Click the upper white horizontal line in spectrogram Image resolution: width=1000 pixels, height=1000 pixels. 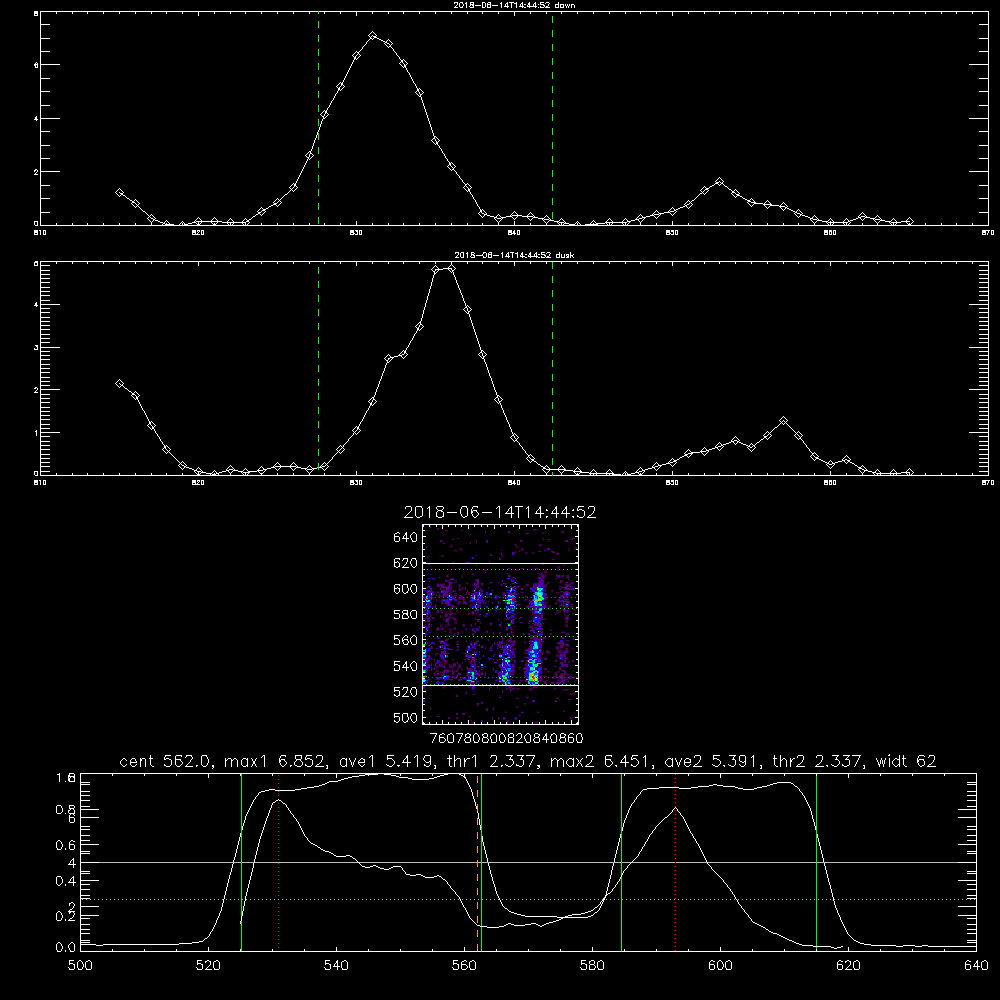coord(500,563)
